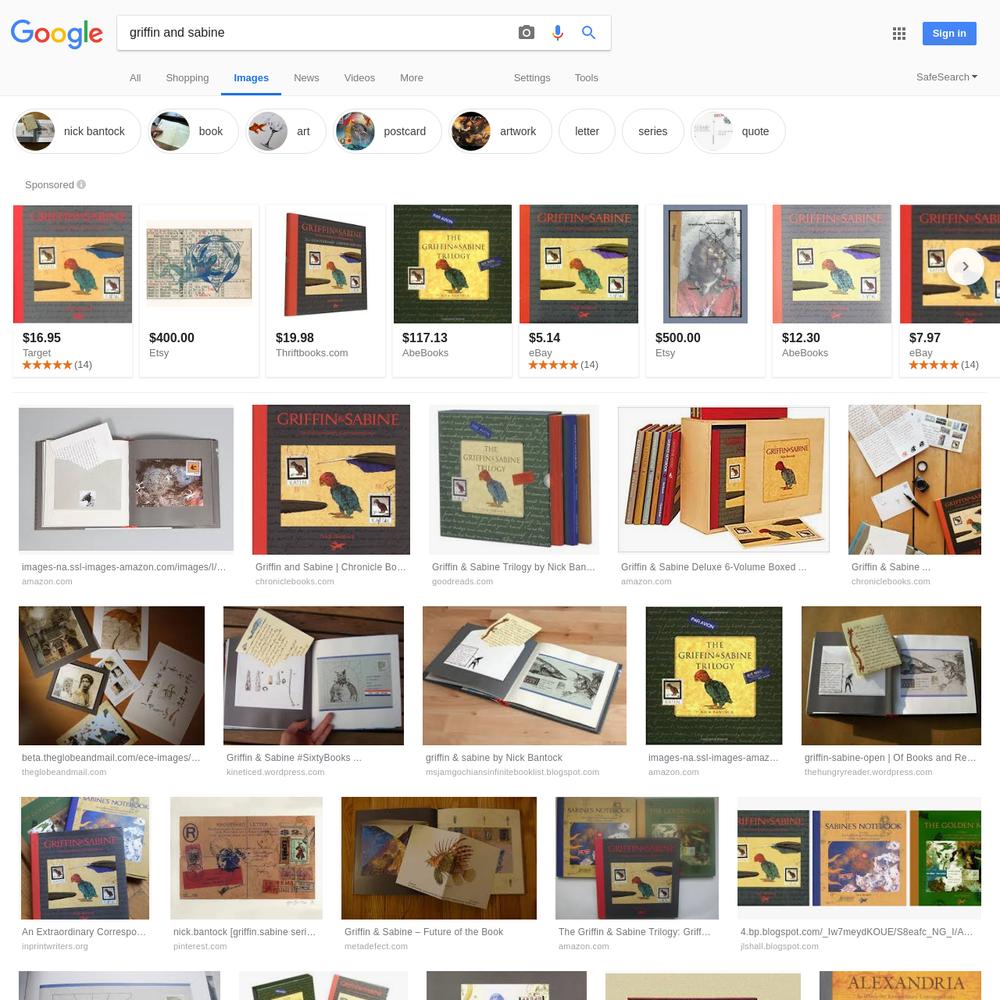Expand the SafeSearch dropdown
Image resolution: width=1000 pixels, height=1000 pixels.
(x=946, y=77)
